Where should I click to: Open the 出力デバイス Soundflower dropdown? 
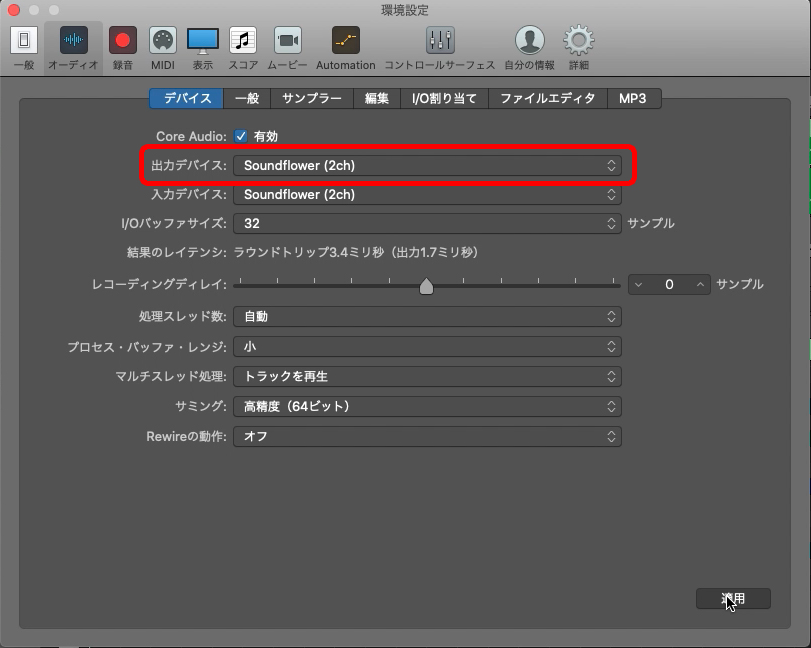click(427, 165)
